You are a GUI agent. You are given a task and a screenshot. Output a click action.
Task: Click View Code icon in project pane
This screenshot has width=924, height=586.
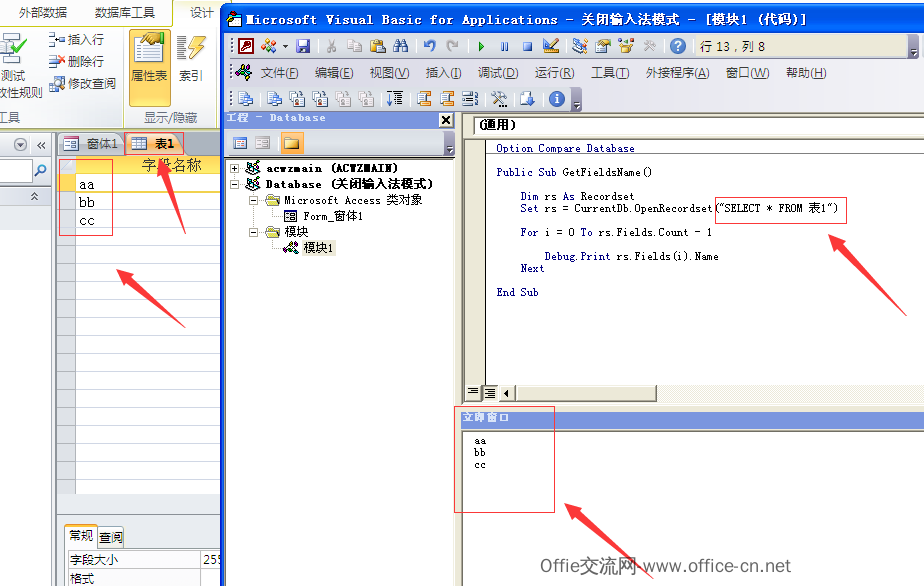click(240, 143)
